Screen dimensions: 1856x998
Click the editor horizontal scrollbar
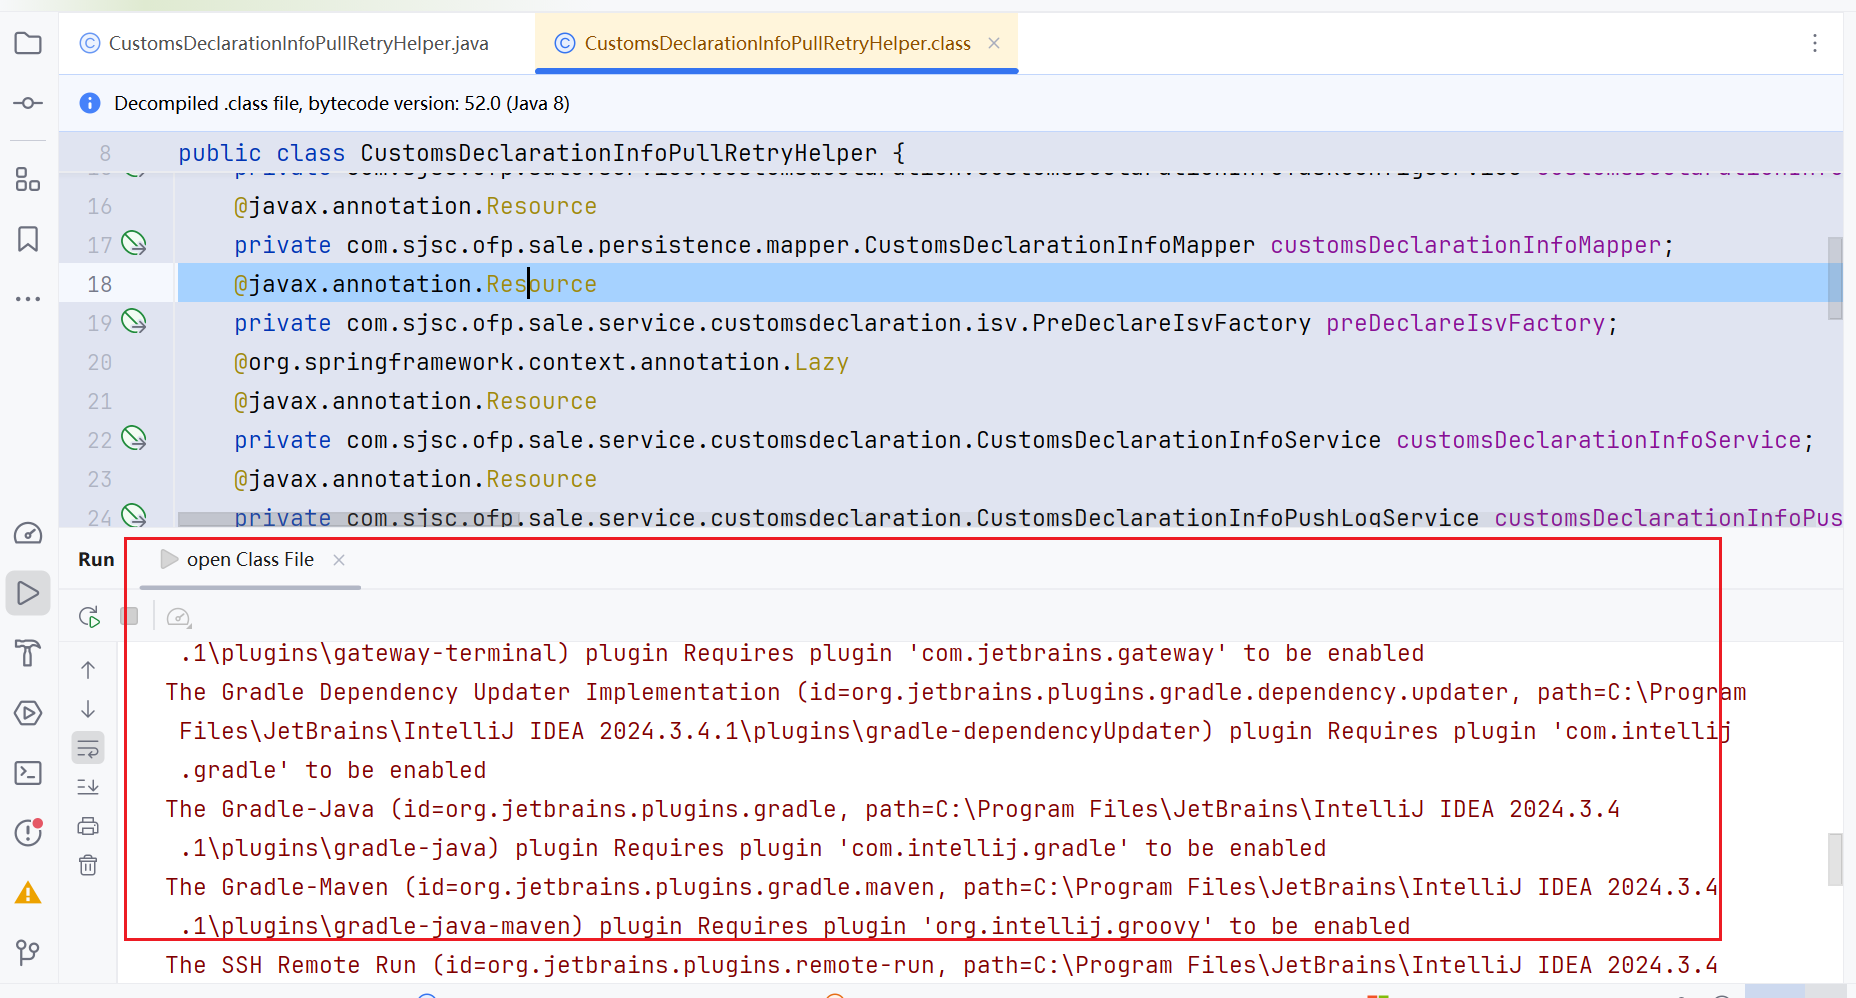(348, 519)
